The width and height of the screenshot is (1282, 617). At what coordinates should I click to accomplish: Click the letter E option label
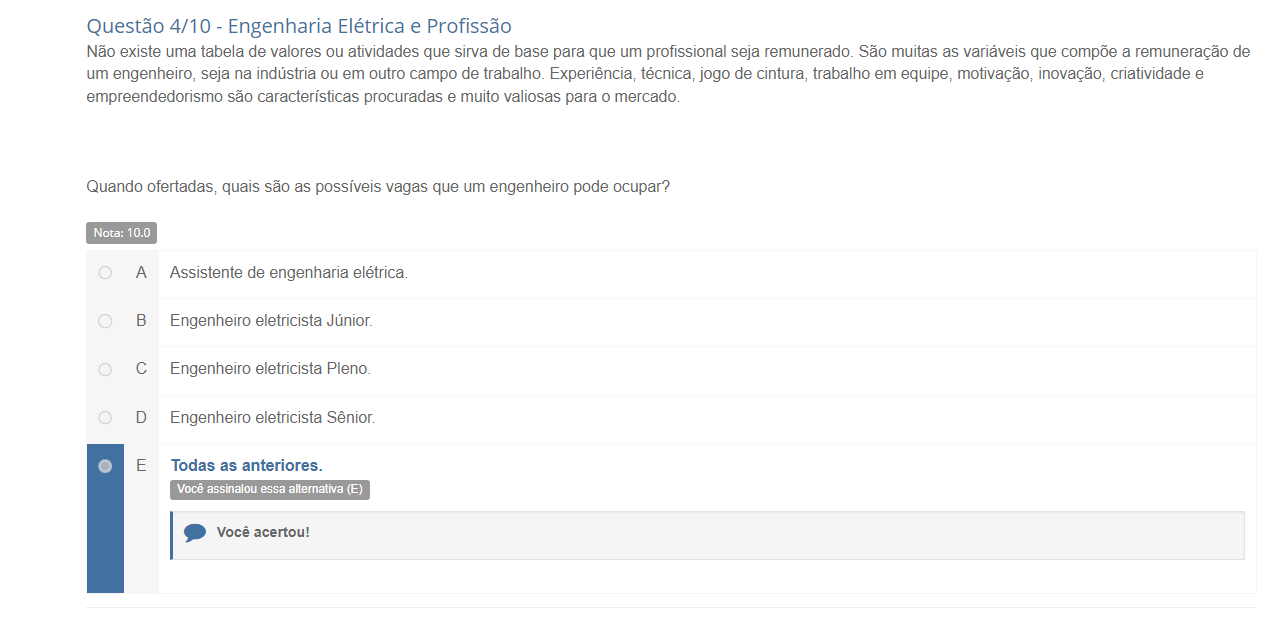click(141, 466)
